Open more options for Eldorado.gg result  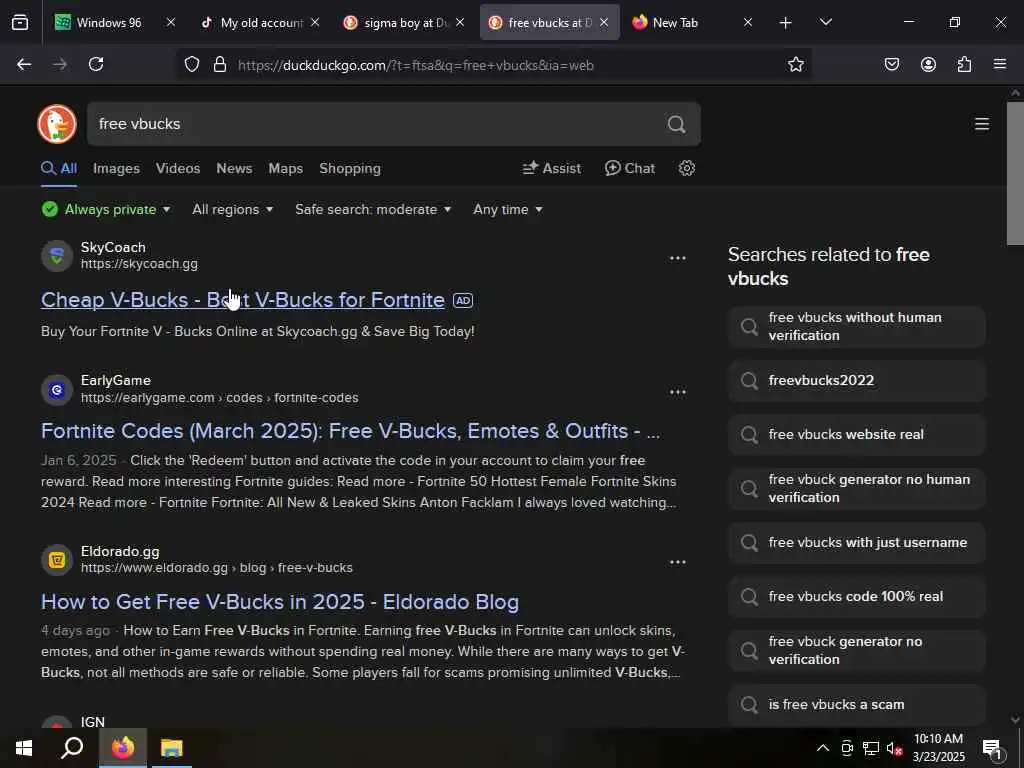[x=678, y=562]
